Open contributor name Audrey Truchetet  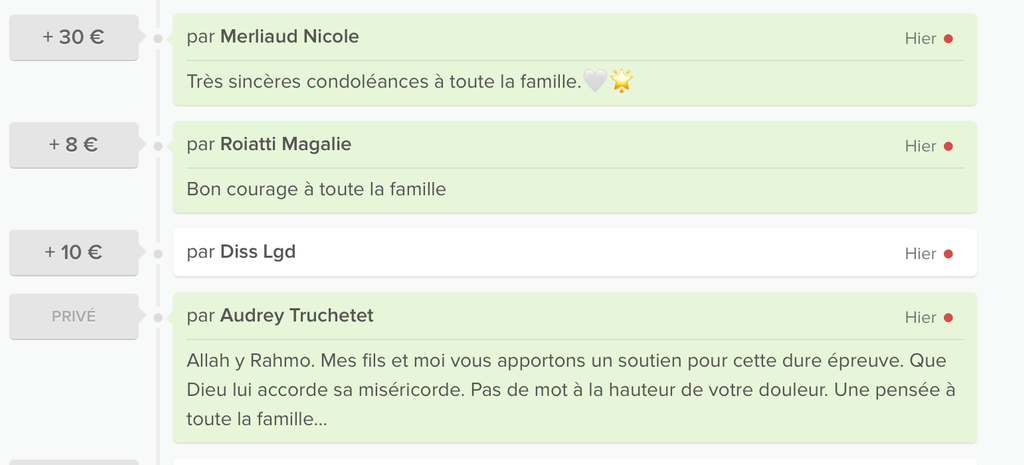tap(296, 316)
